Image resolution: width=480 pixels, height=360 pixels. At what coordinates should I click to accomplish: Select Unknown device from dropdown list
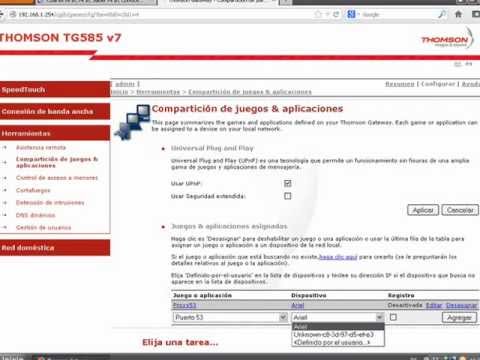[x=334, y=334]
